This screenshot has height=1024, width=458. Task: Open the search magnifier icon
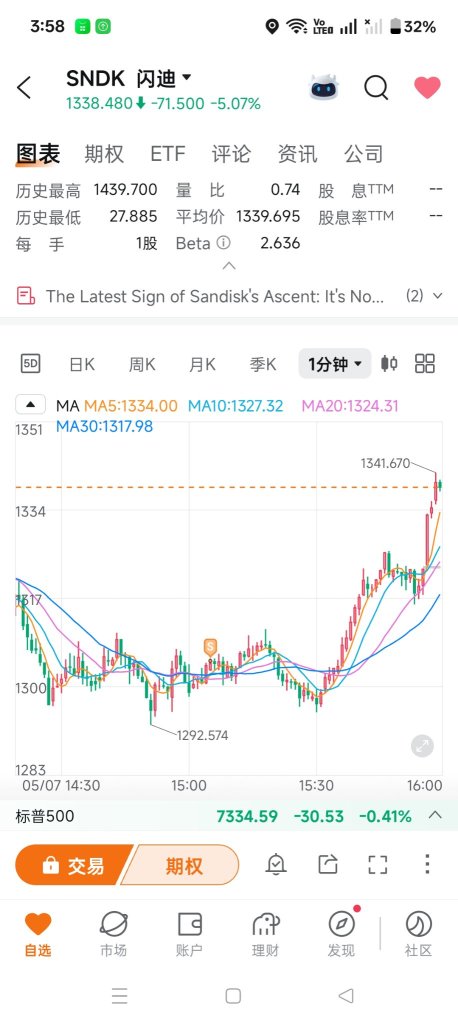(x=376, y=87)
